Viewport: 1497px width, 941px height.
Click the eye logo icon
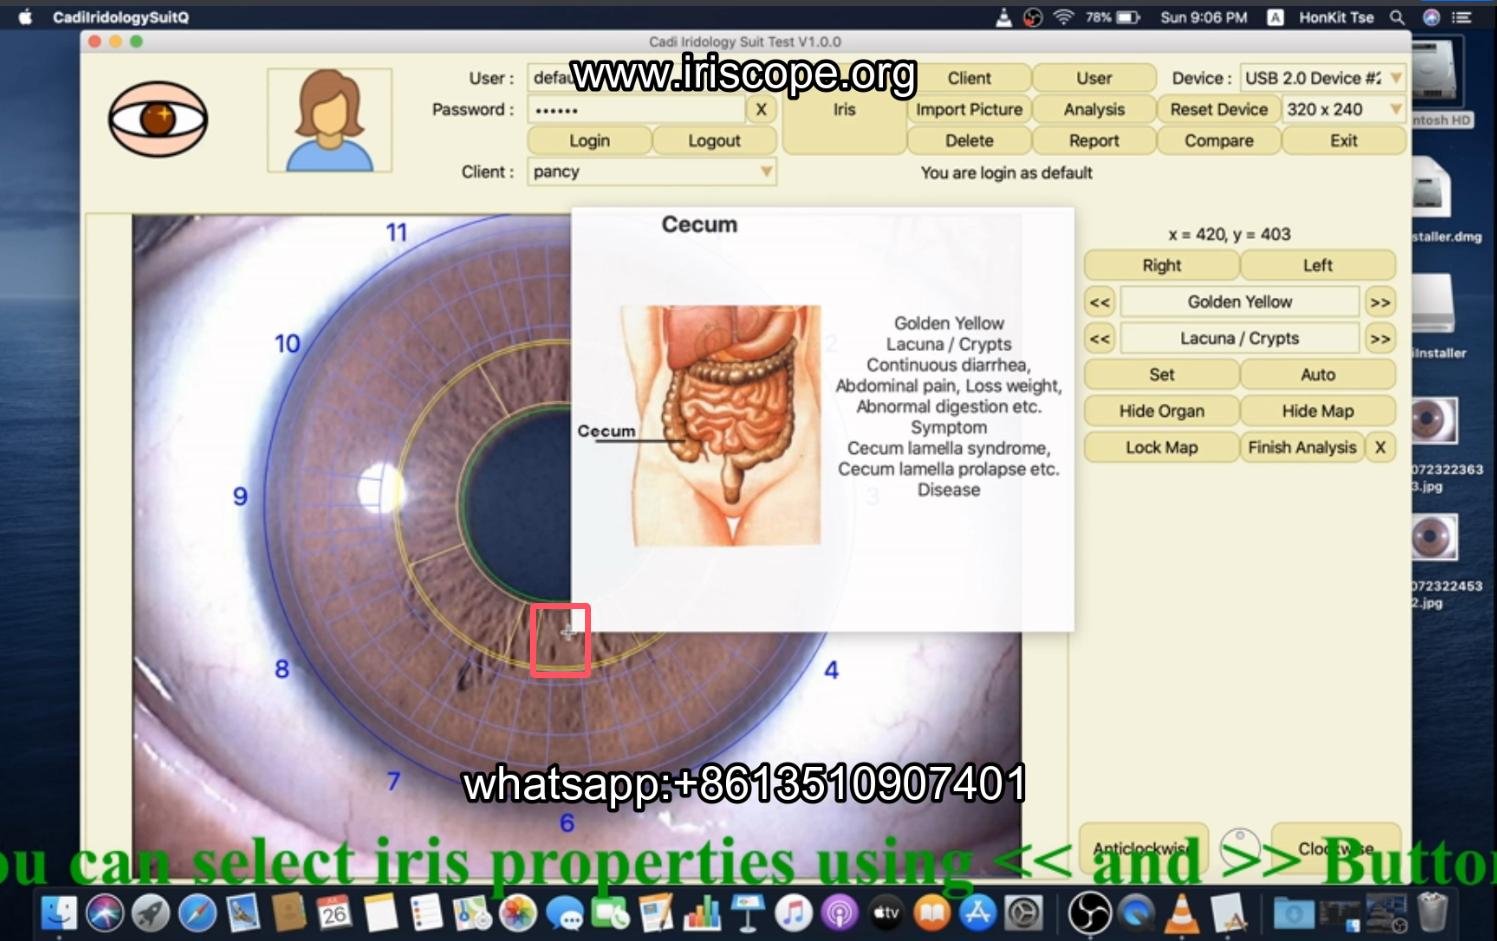158,120
